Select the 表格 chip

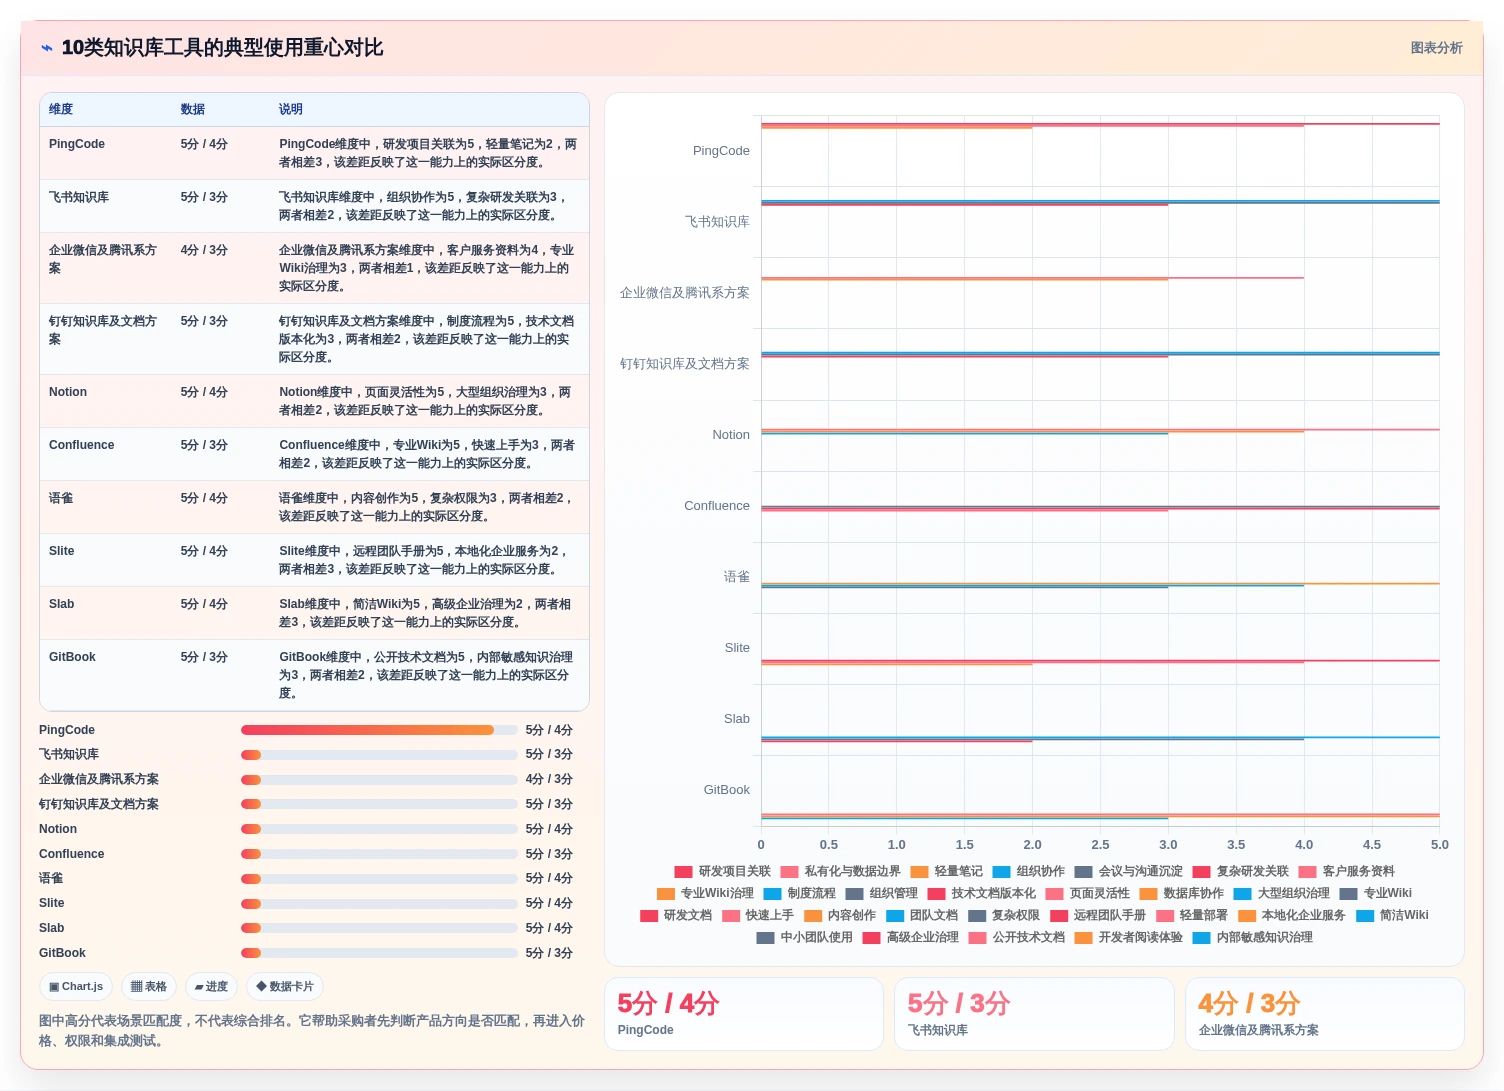tap(149, 986)
